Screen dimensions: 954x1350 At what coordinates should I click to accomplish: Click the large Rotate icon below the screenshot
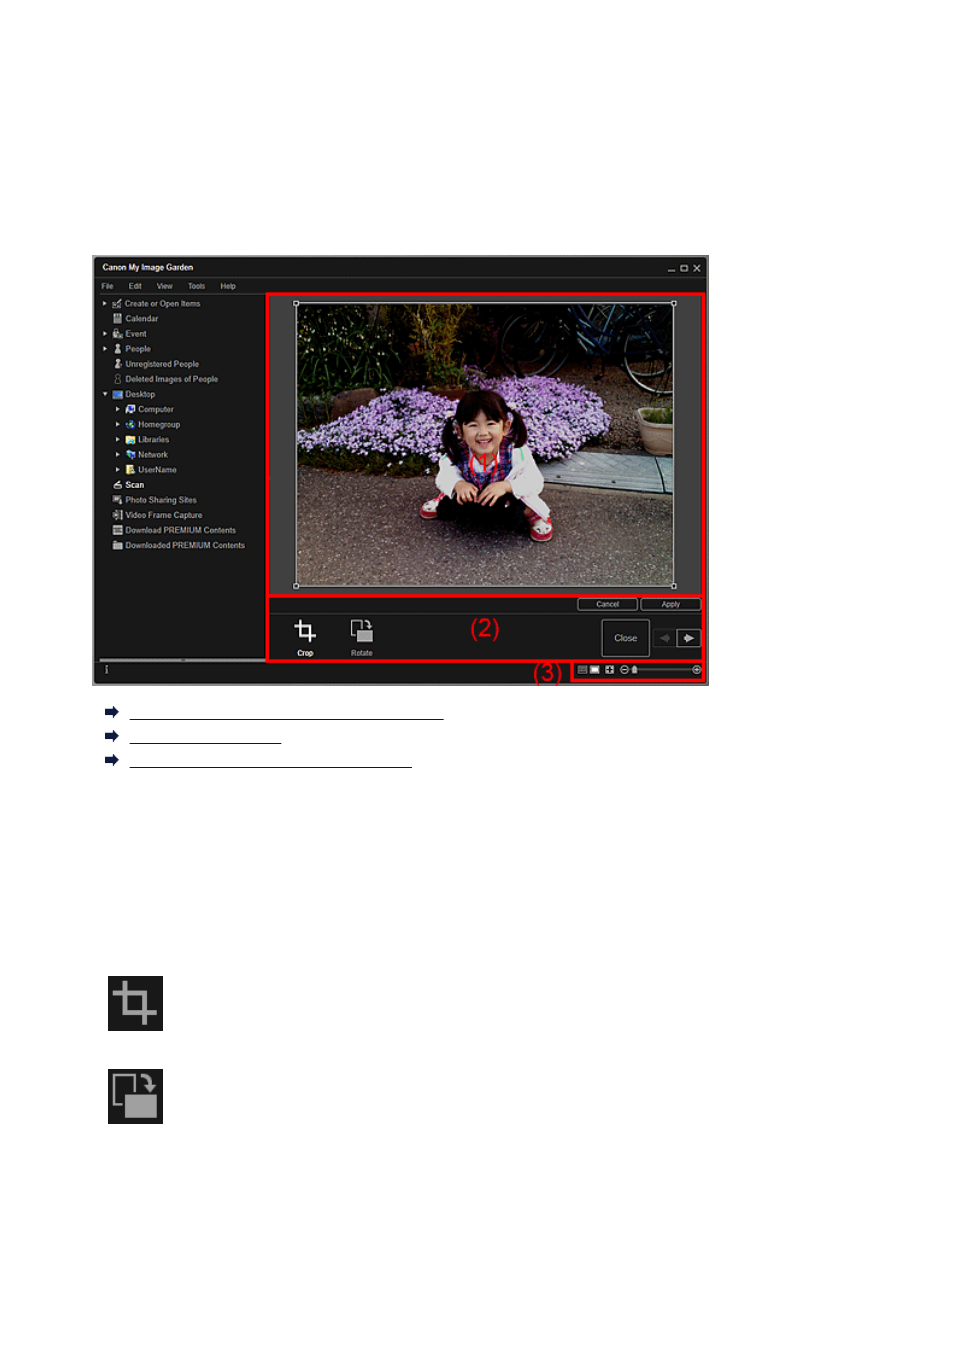(135, 1096)
